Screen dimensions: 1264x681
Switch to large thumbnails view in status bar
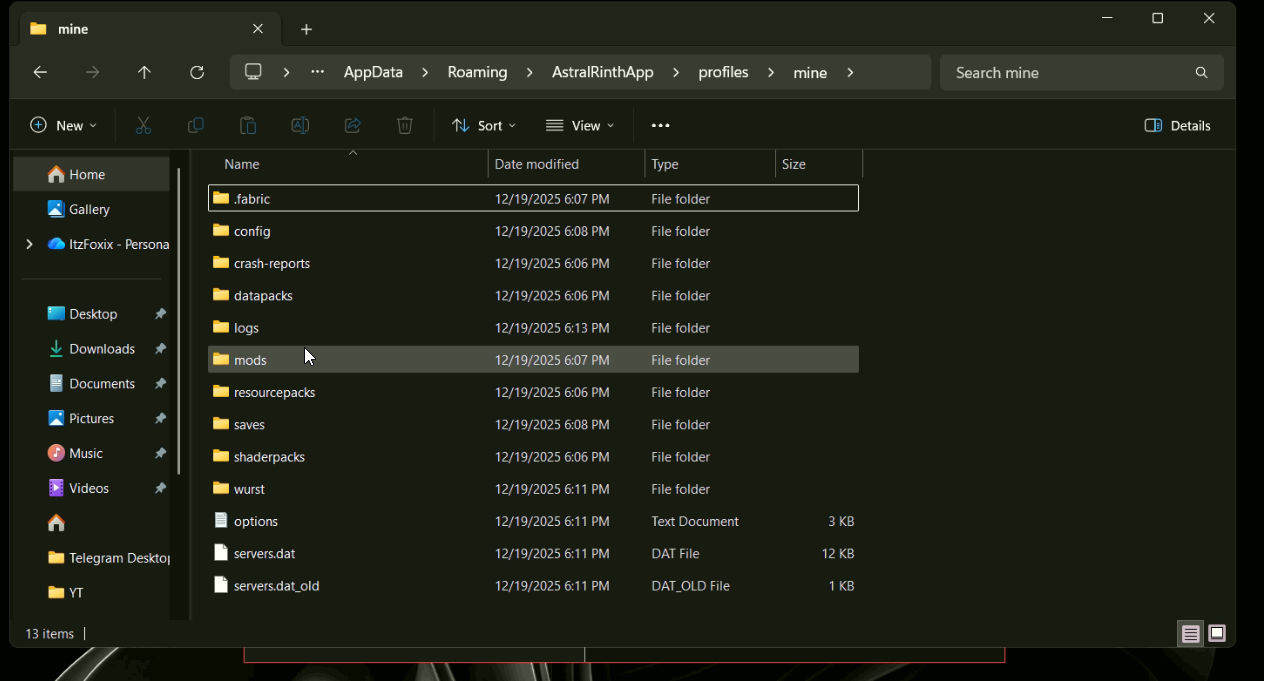pyautogui.click(x=1217, y=633)
